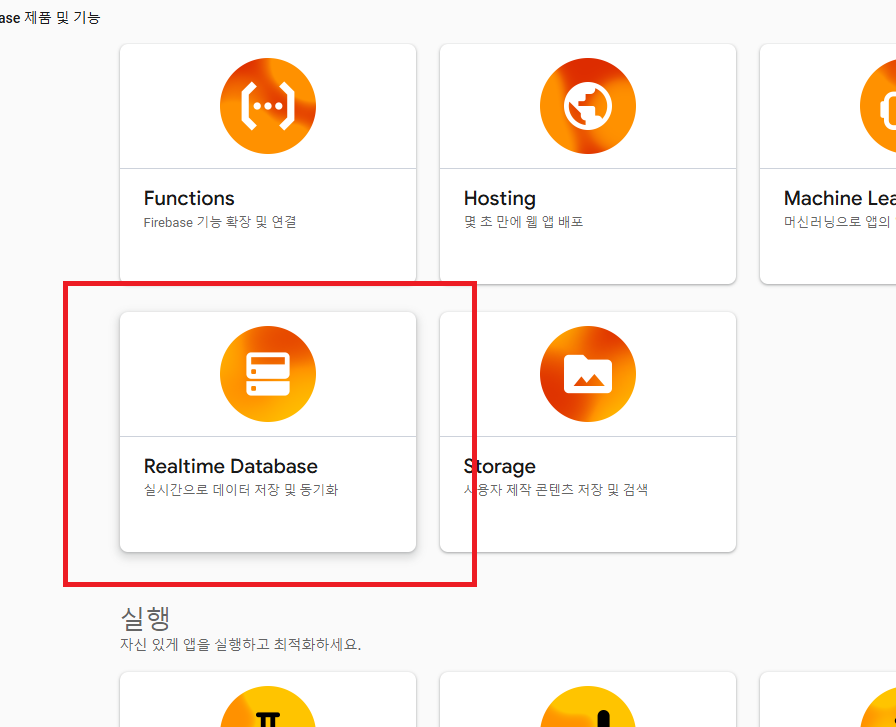Open the Machine Learning card title
Screen dimensions: 896x727
[839, 198]
